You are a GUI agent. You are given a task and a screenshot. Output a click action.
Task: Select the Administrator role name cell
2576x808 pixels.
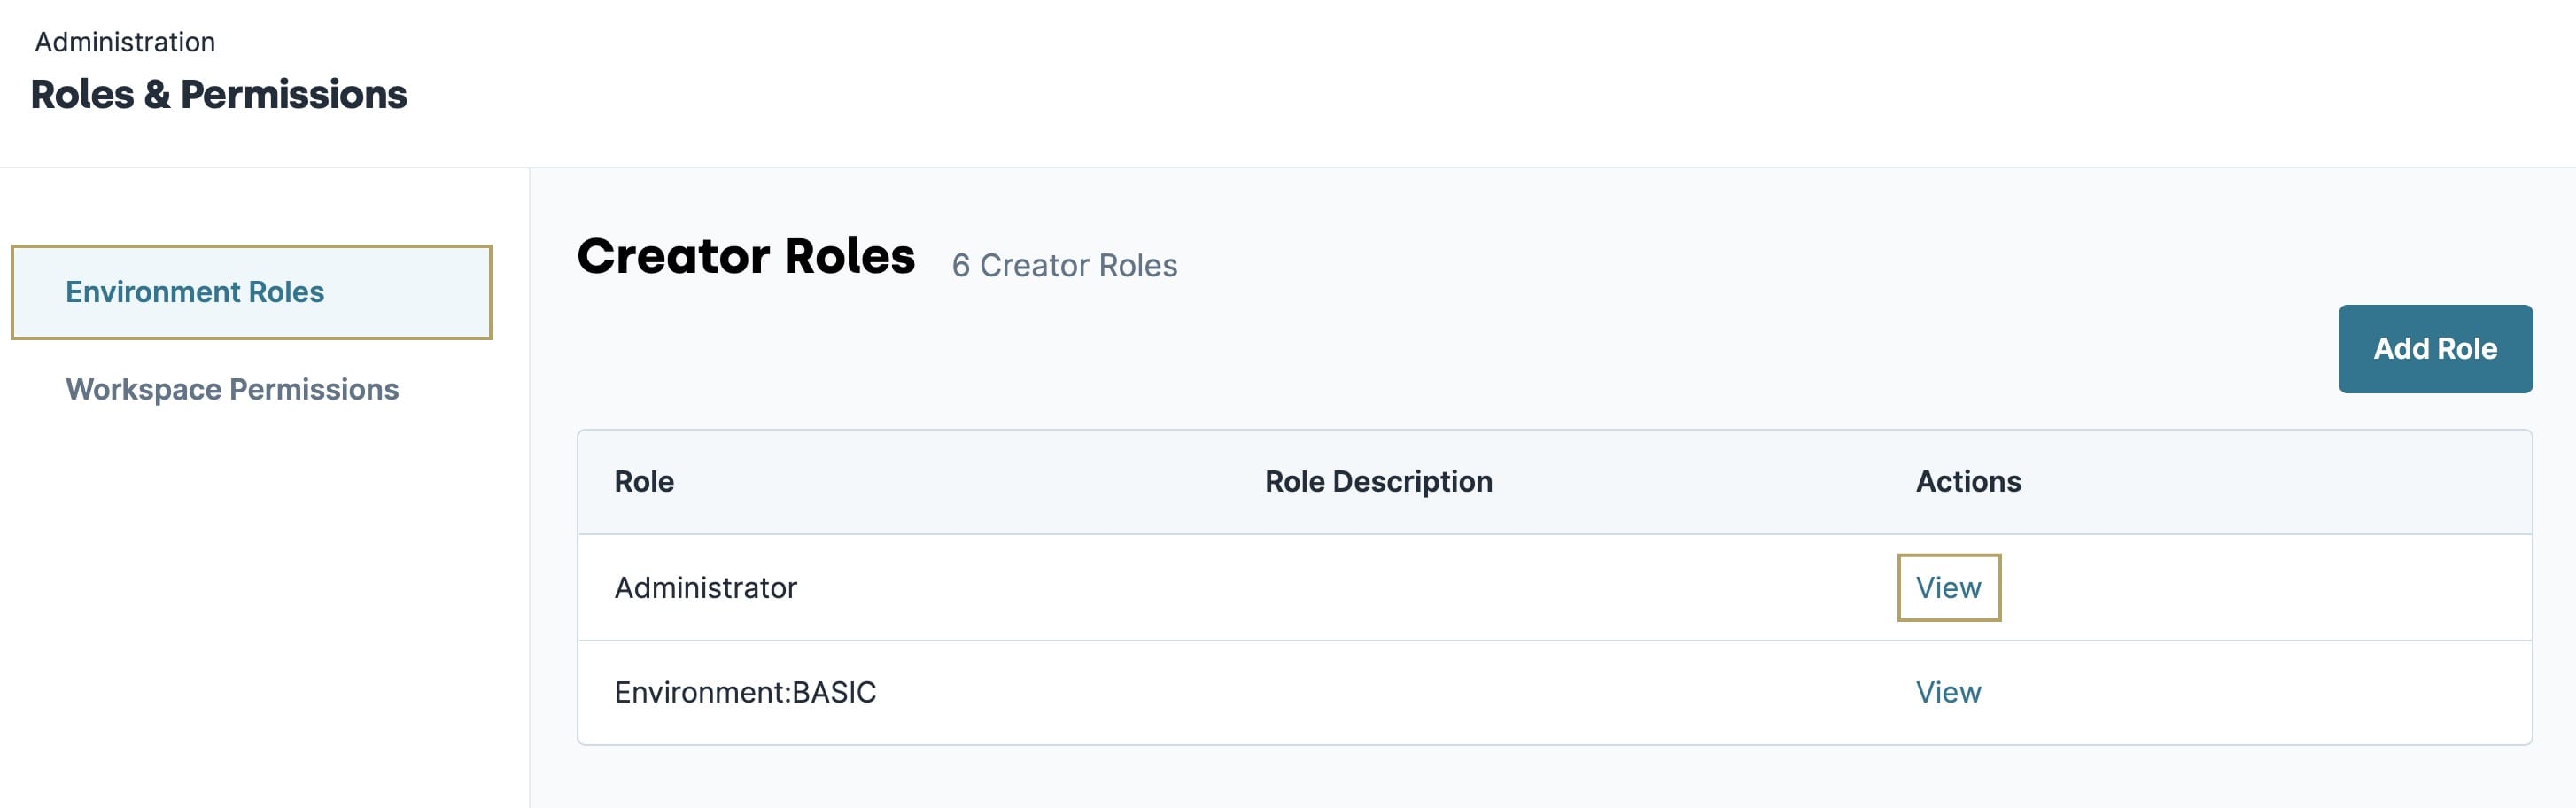(x=705, y=587)
